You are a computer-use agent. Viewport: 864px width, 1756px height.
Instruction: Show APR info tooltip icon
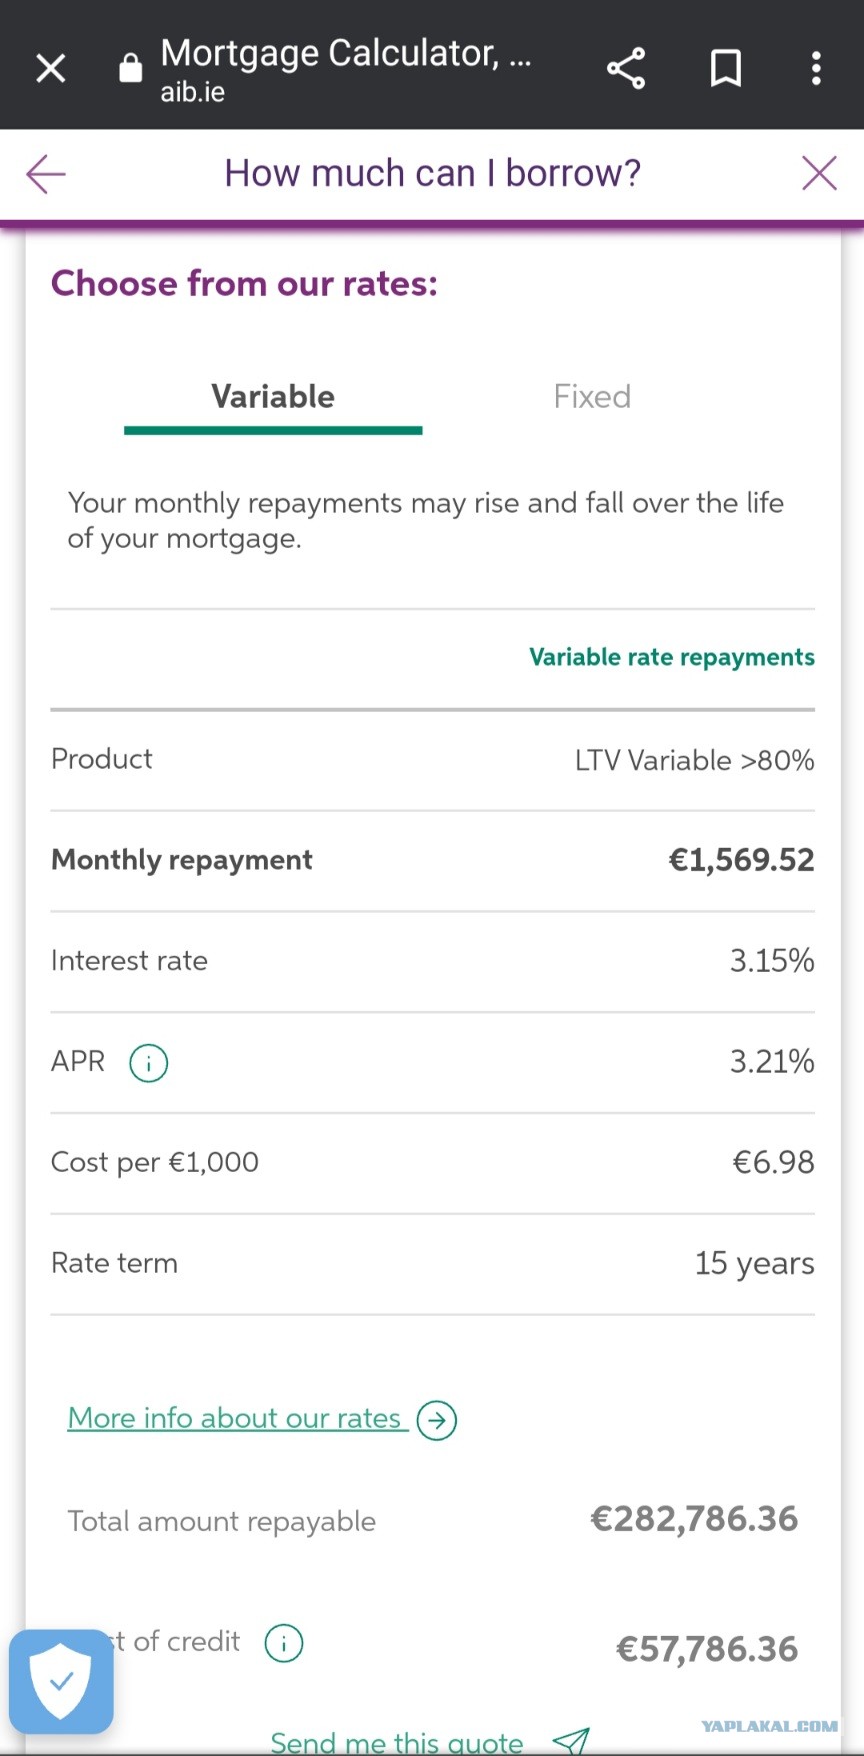[x=149, y=1062]
